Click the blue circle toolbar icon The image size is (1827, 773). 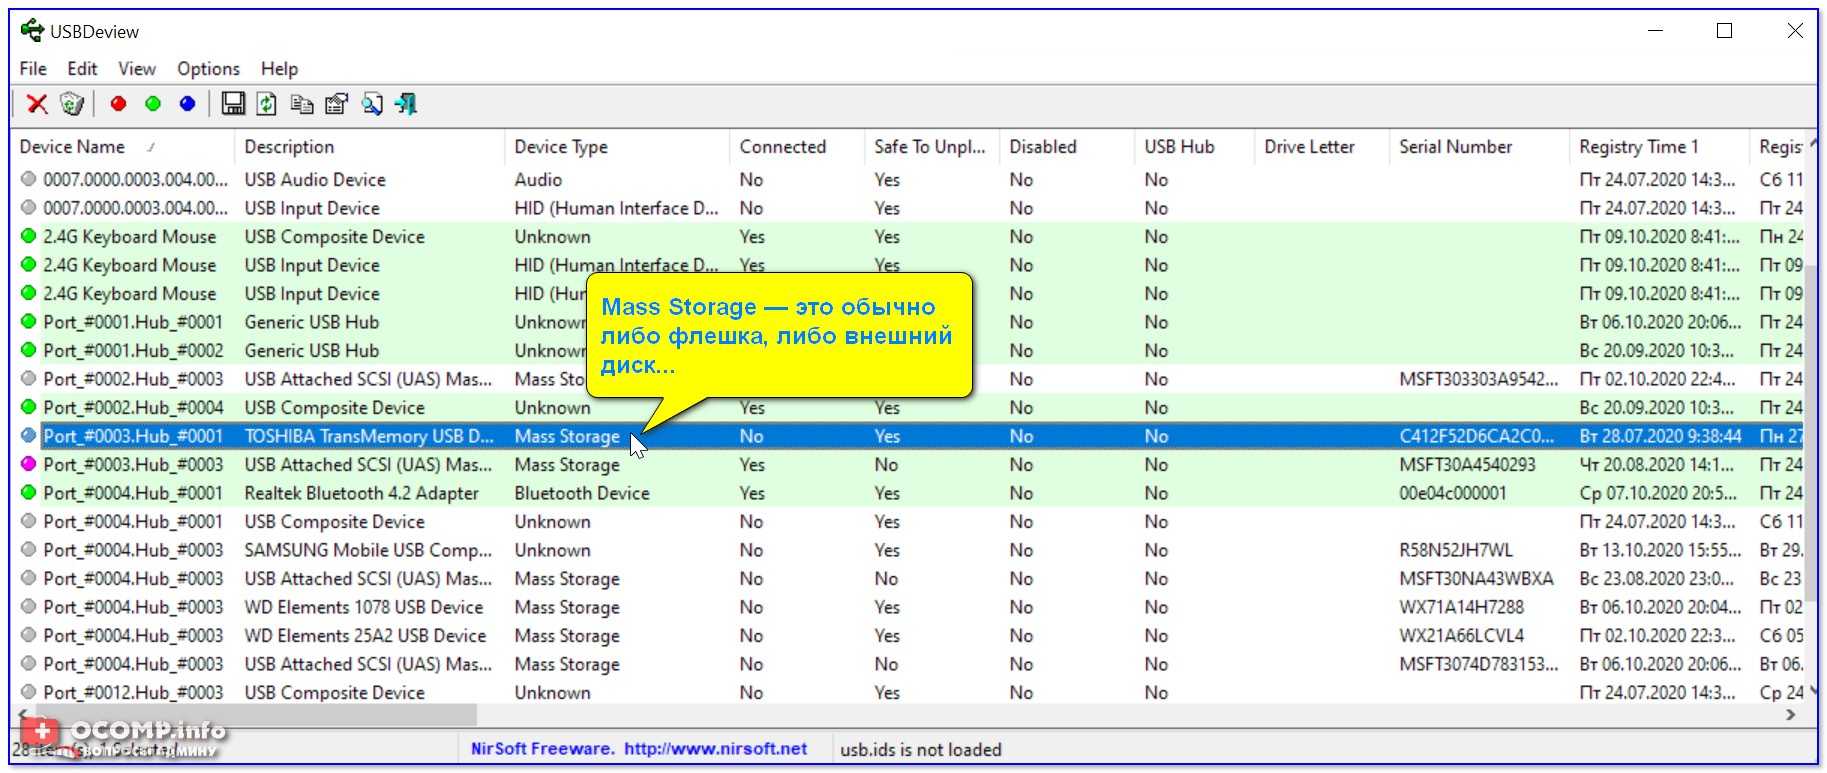click(187, 104)
